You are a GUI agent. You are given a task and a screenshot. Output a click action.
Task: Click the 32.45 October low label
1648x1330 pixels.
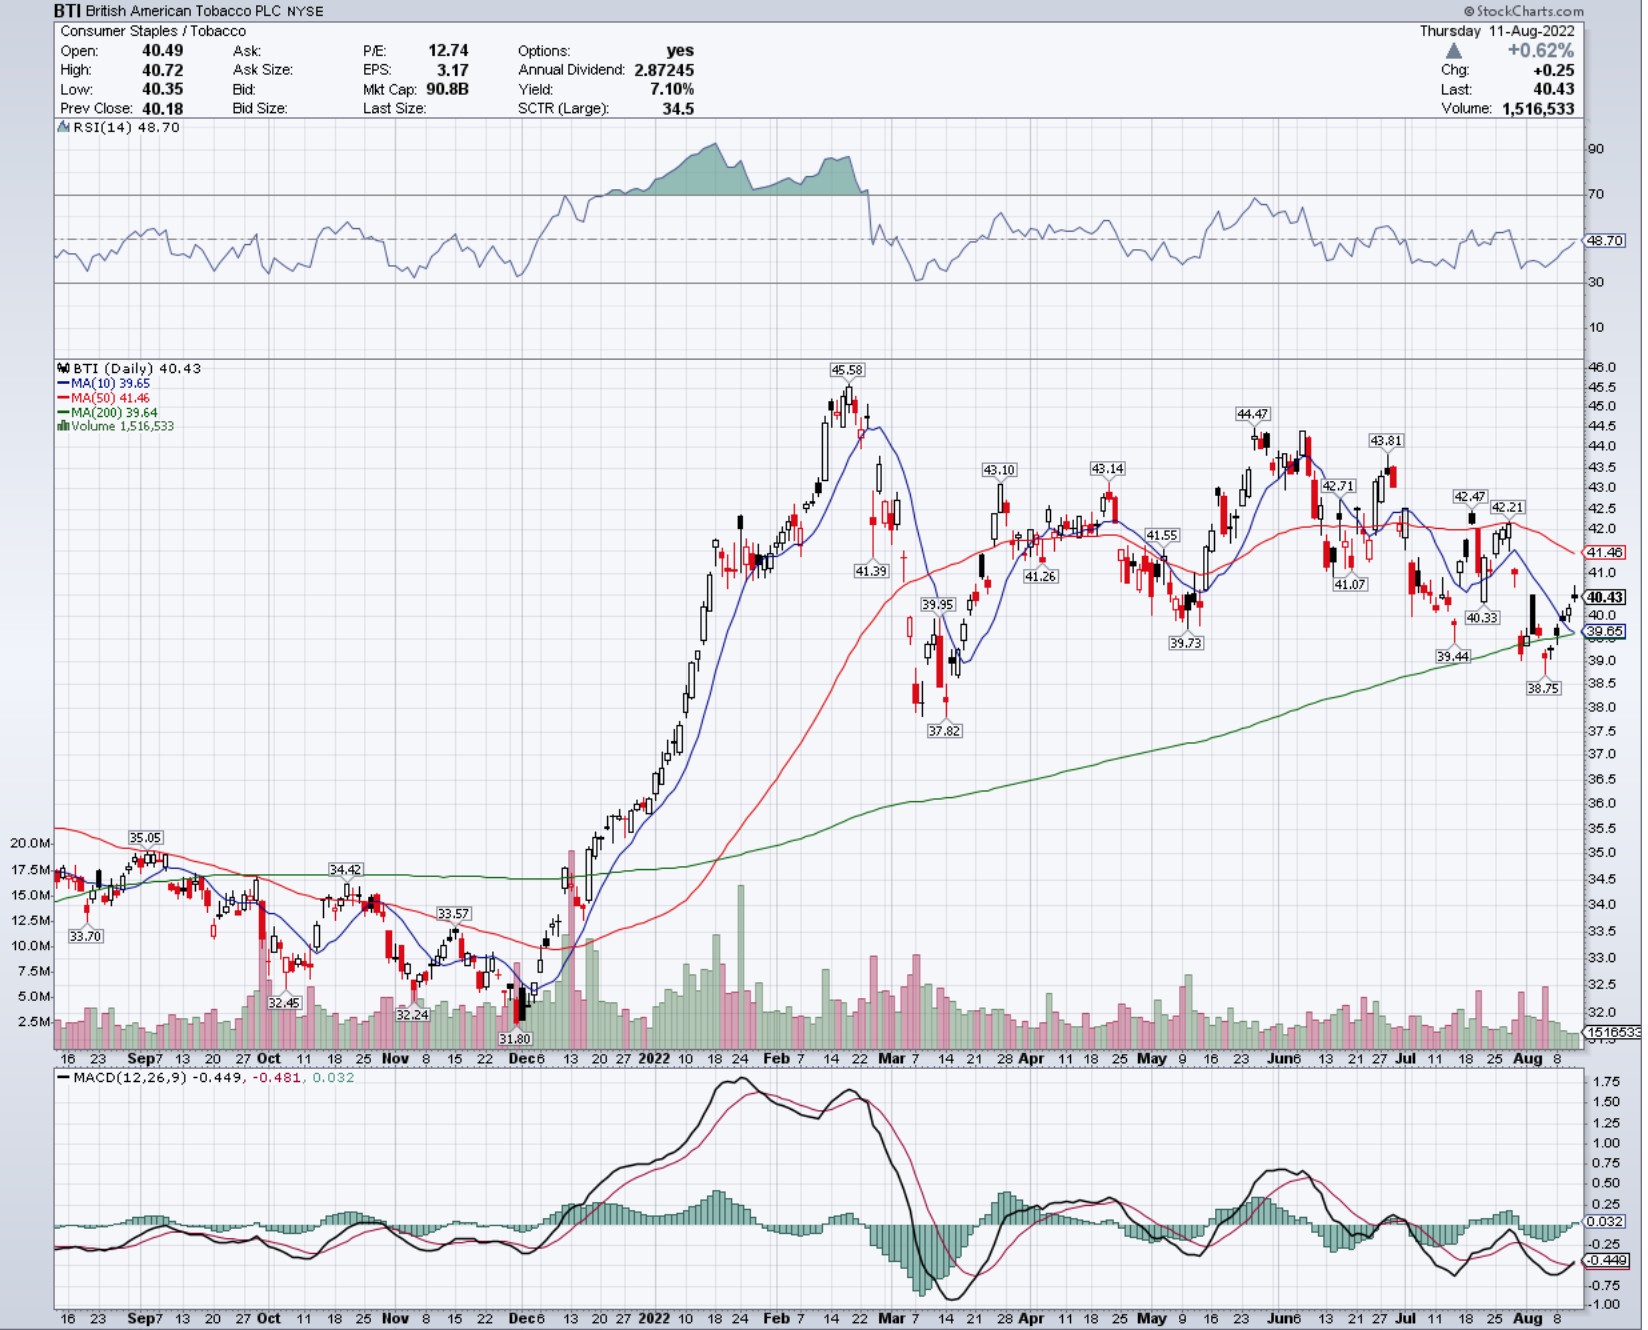pos(284,1002)
